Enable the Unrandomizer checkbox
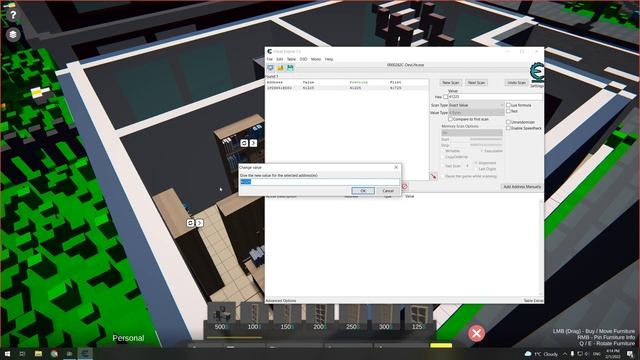The height and width of the screenshot is (360, 640). click(x=509, y=122)
